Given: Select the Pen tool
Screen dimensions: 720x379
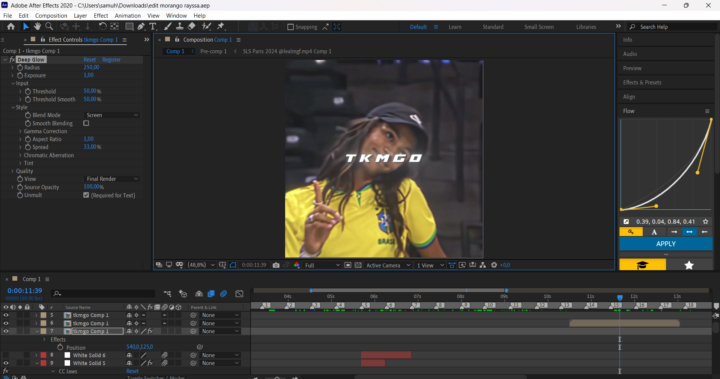Looking at the screenshot, I should 141,27.
